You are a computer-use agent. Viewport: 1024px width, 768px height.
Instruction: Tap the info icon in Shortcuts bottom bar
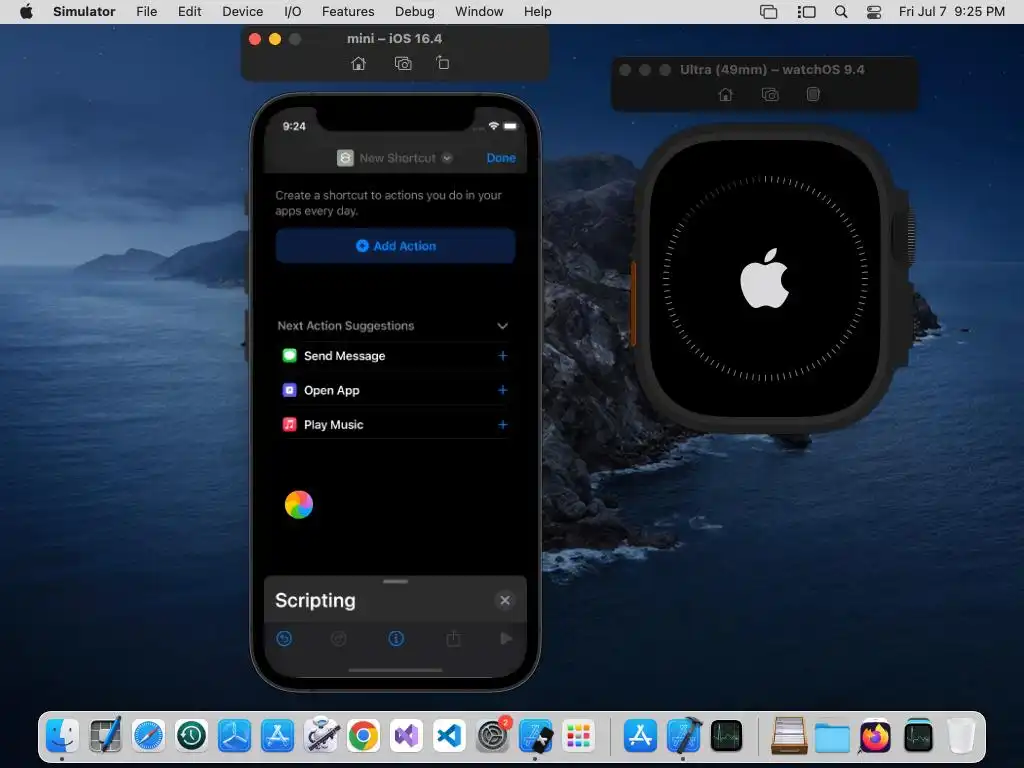[396, 638]
